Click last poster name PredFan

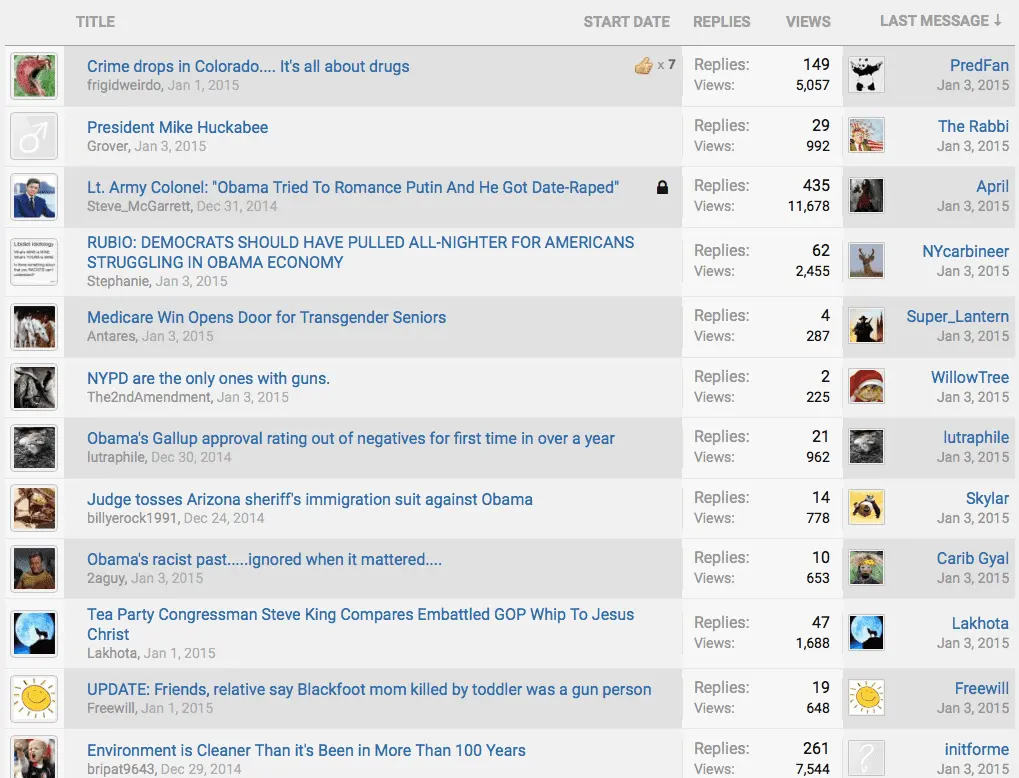click(x=979, y=66)
